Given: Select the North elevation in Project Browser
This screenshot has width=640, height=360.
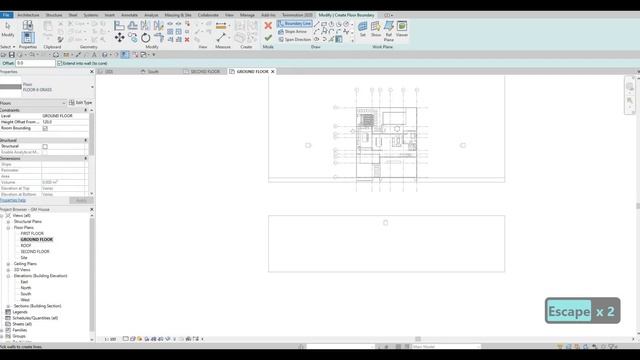Looking at the screenshot, I should (x=26, y=288).
